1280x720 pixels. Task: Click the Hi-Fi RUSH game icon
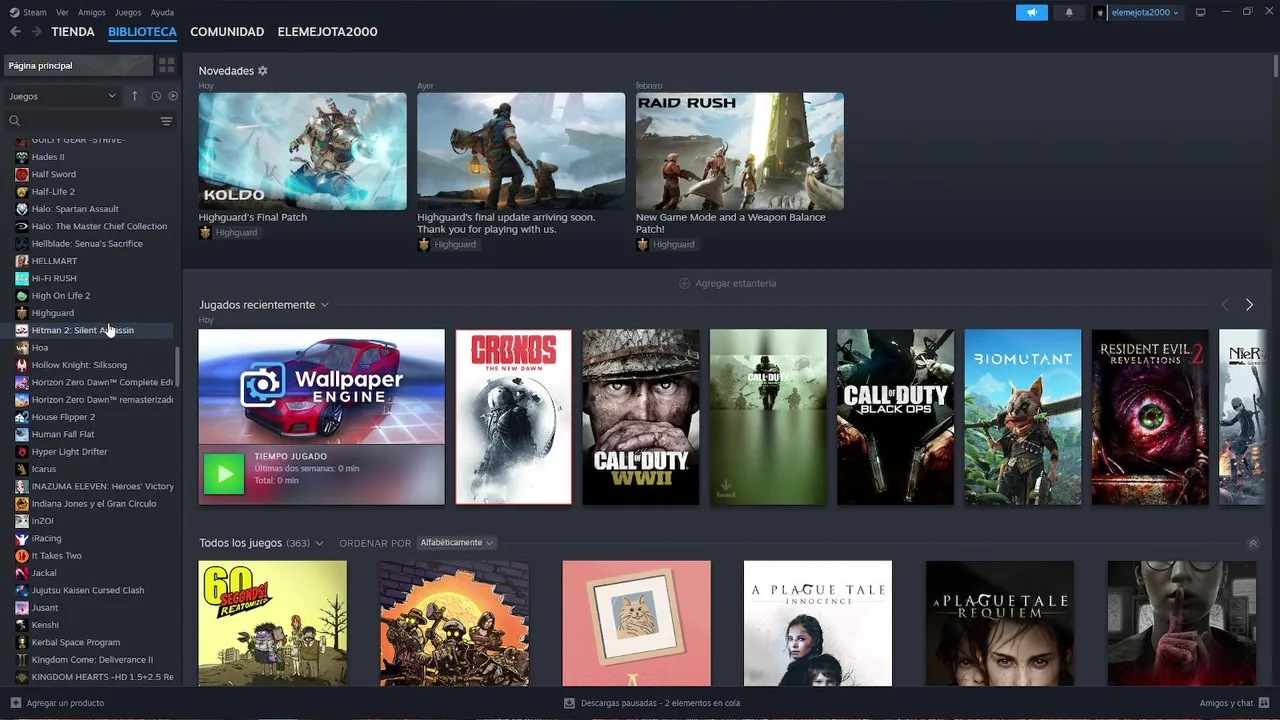point(22,278)
